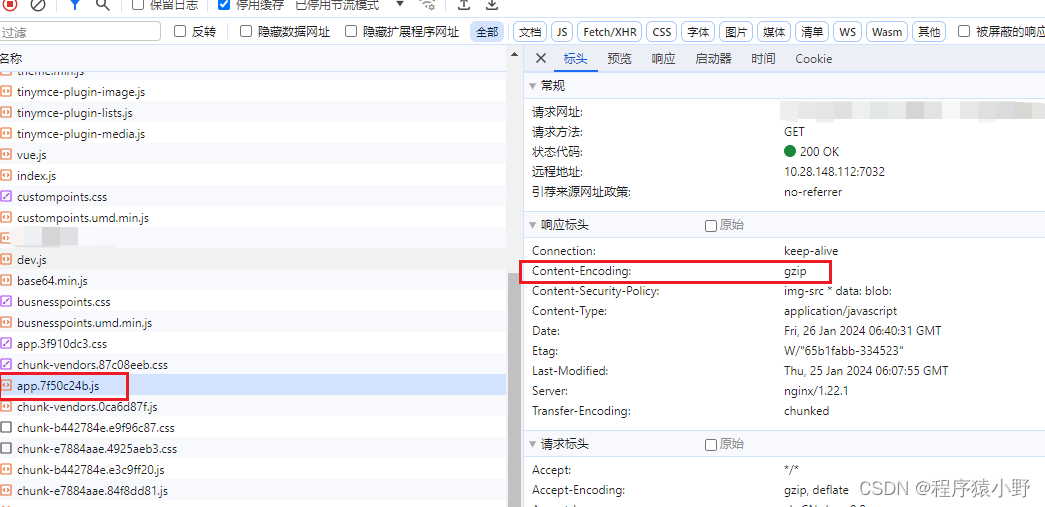Uncheck the 停用缓存 checkbox
This screenshot has width=1045, height=507.
click(x=224, y=5)
